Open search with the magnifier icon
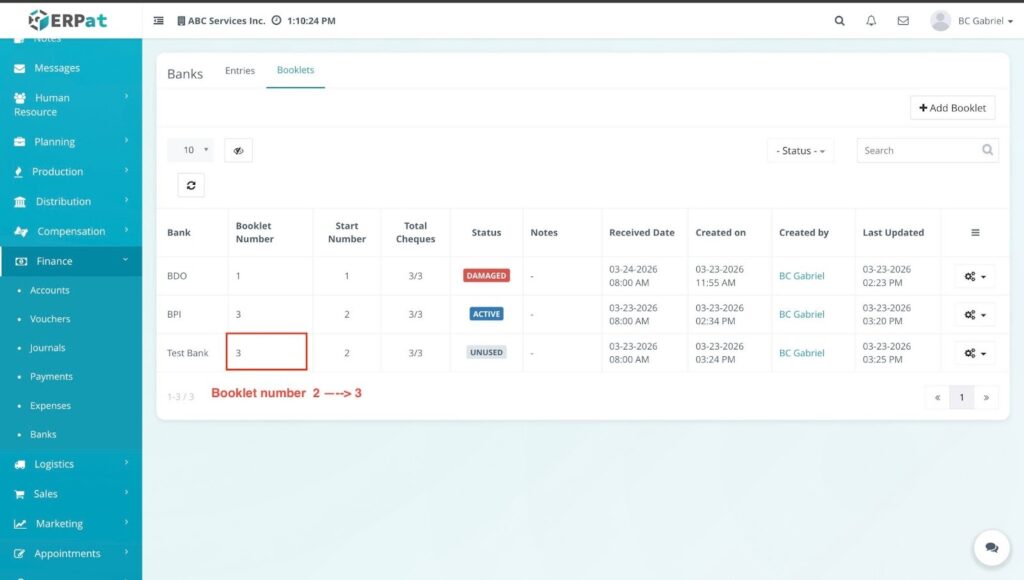The image size is (1024, 580). 839,21
